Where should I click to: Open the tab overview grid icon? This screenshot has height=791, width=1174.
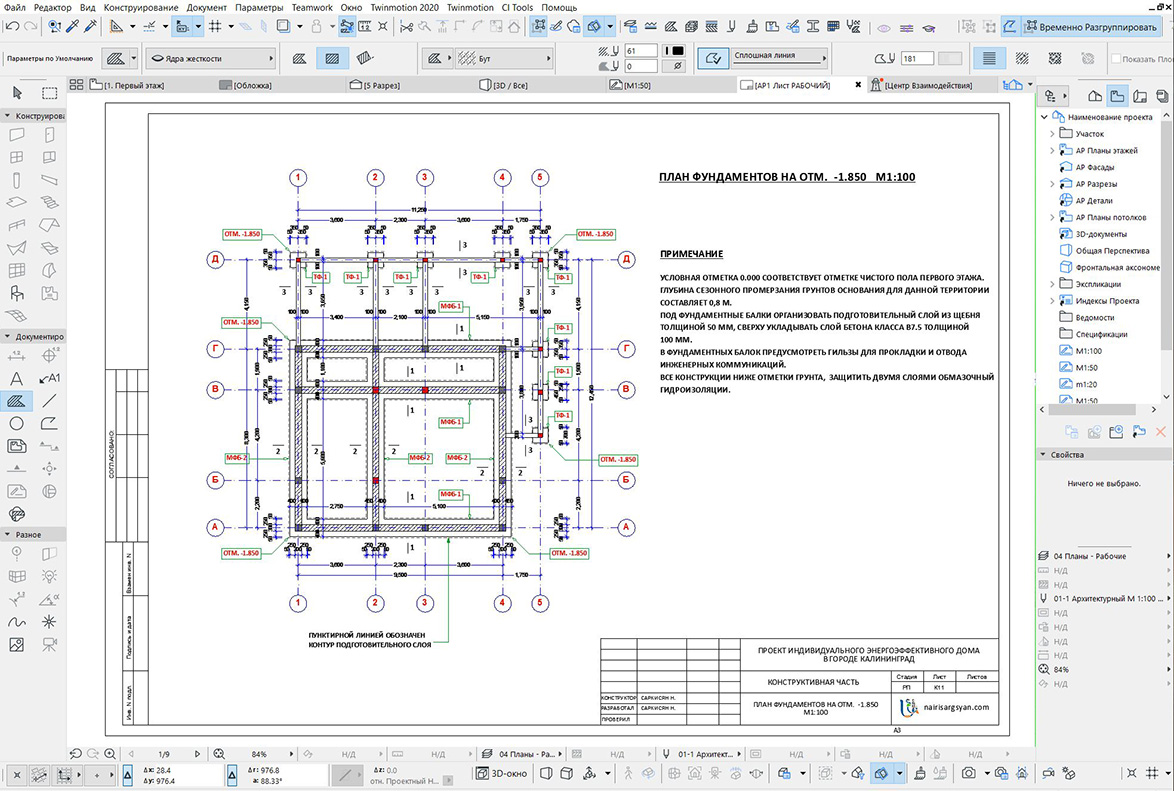76,85
